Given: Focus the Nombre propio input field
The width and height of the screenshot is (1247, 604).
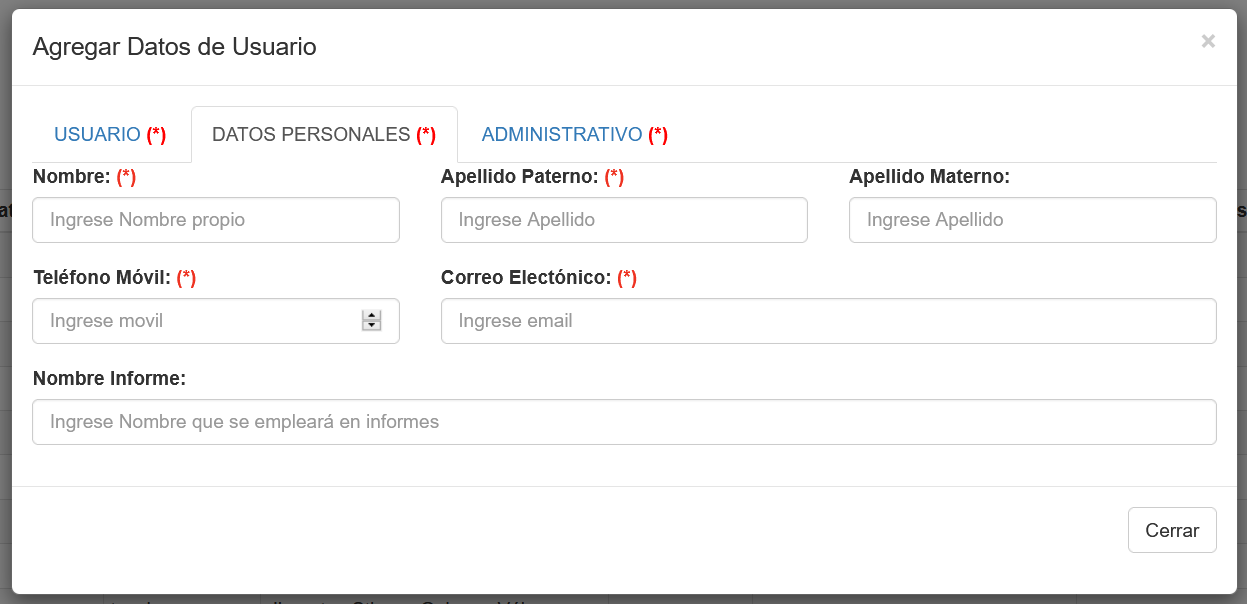Looking at the screenshot, I should [x=216, y=220].
